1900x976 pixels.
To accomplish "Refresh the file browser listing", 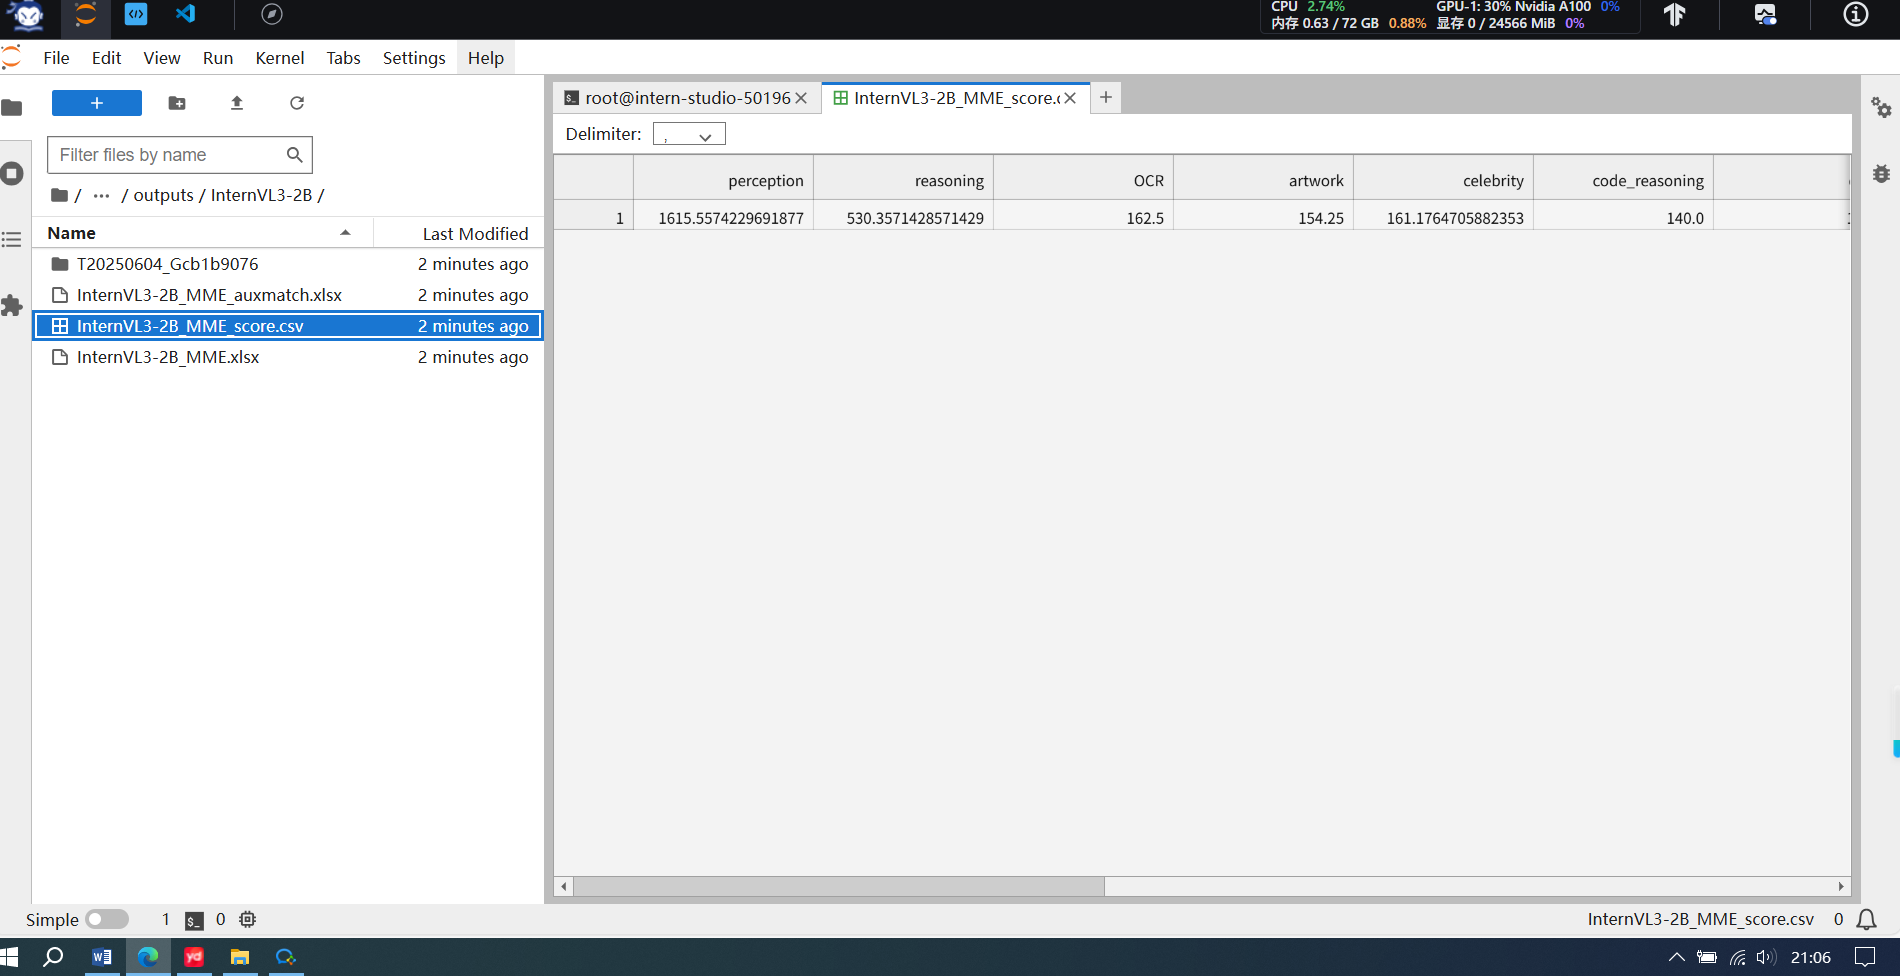I will coord(296,103).
